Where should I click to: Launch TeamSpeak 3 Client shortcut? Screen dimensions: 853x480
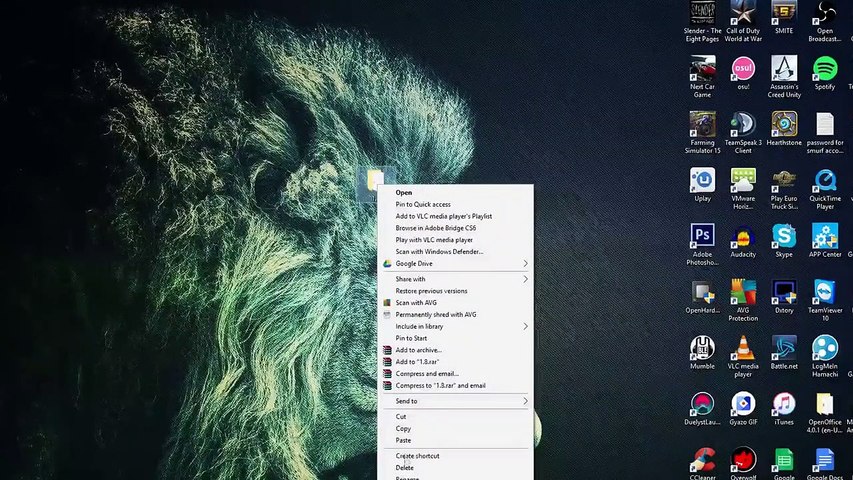pyautogui.click(x=743, y=133)
